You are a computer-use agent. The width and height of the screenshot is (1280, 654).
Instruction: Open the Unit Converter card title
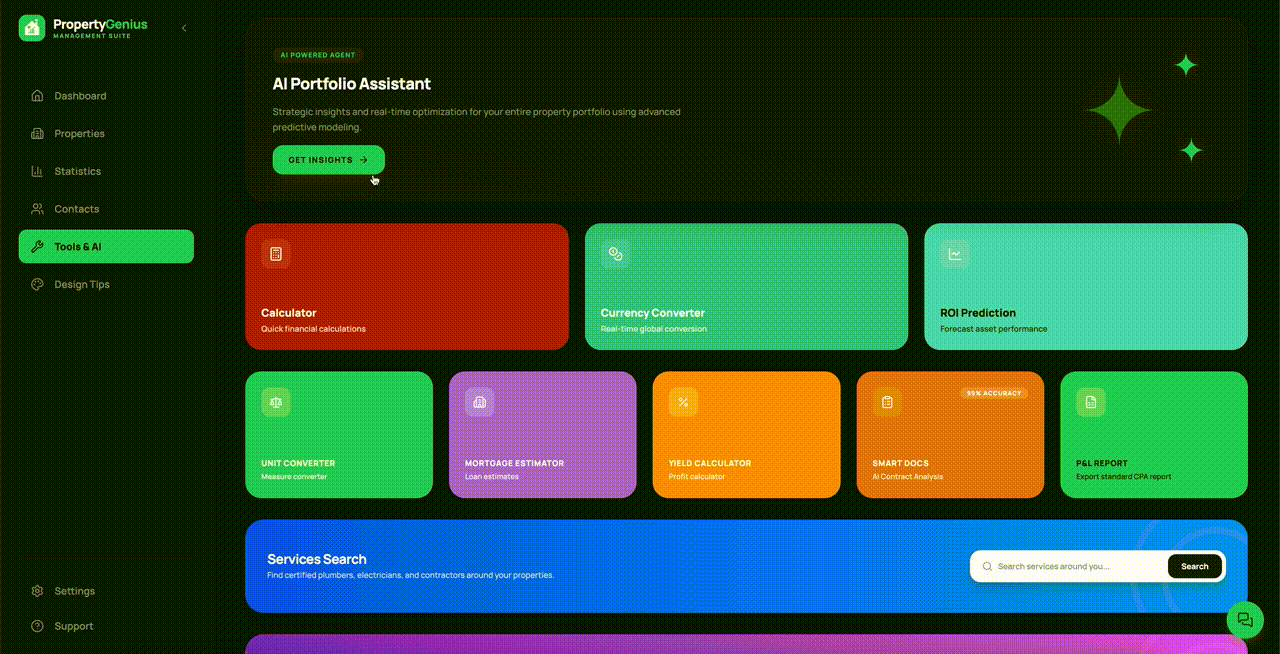tap(298, 464)
